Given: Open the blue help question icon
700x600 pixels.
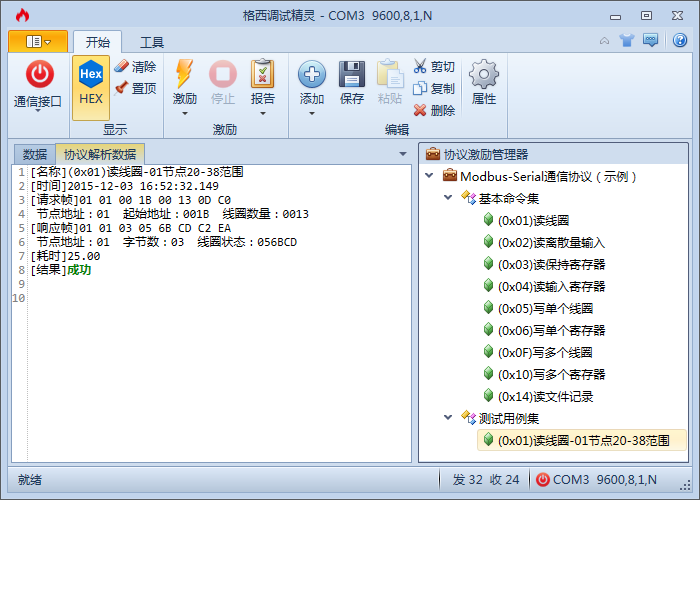Looking at the screenshot, I should click(x=680, y=41).
